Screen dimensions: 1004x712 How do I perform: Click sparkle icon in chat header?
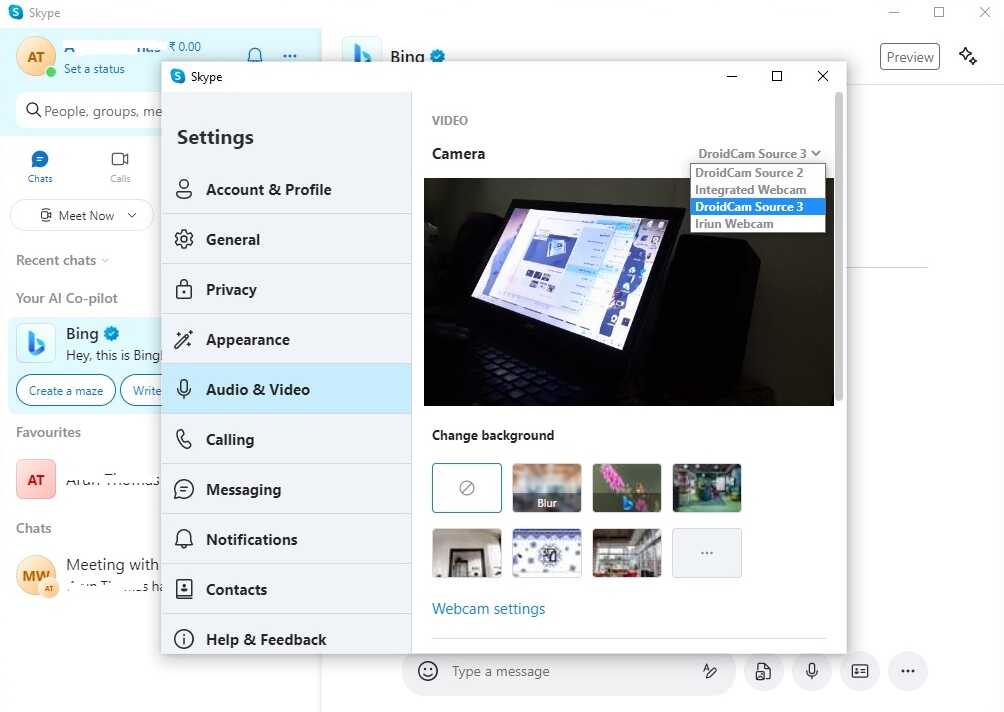coord(968,56)
